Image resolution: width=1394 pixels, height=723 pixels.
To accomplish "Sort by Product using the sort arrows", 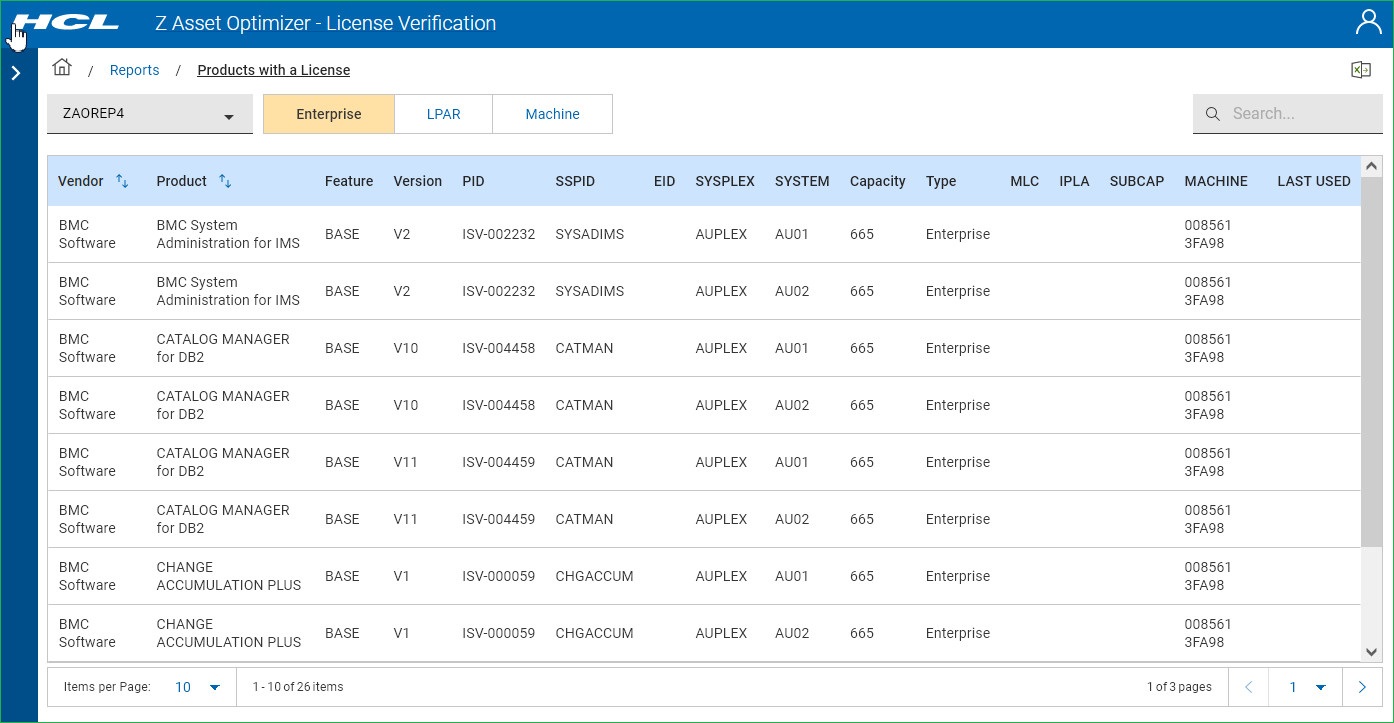I will coord(225,181).
